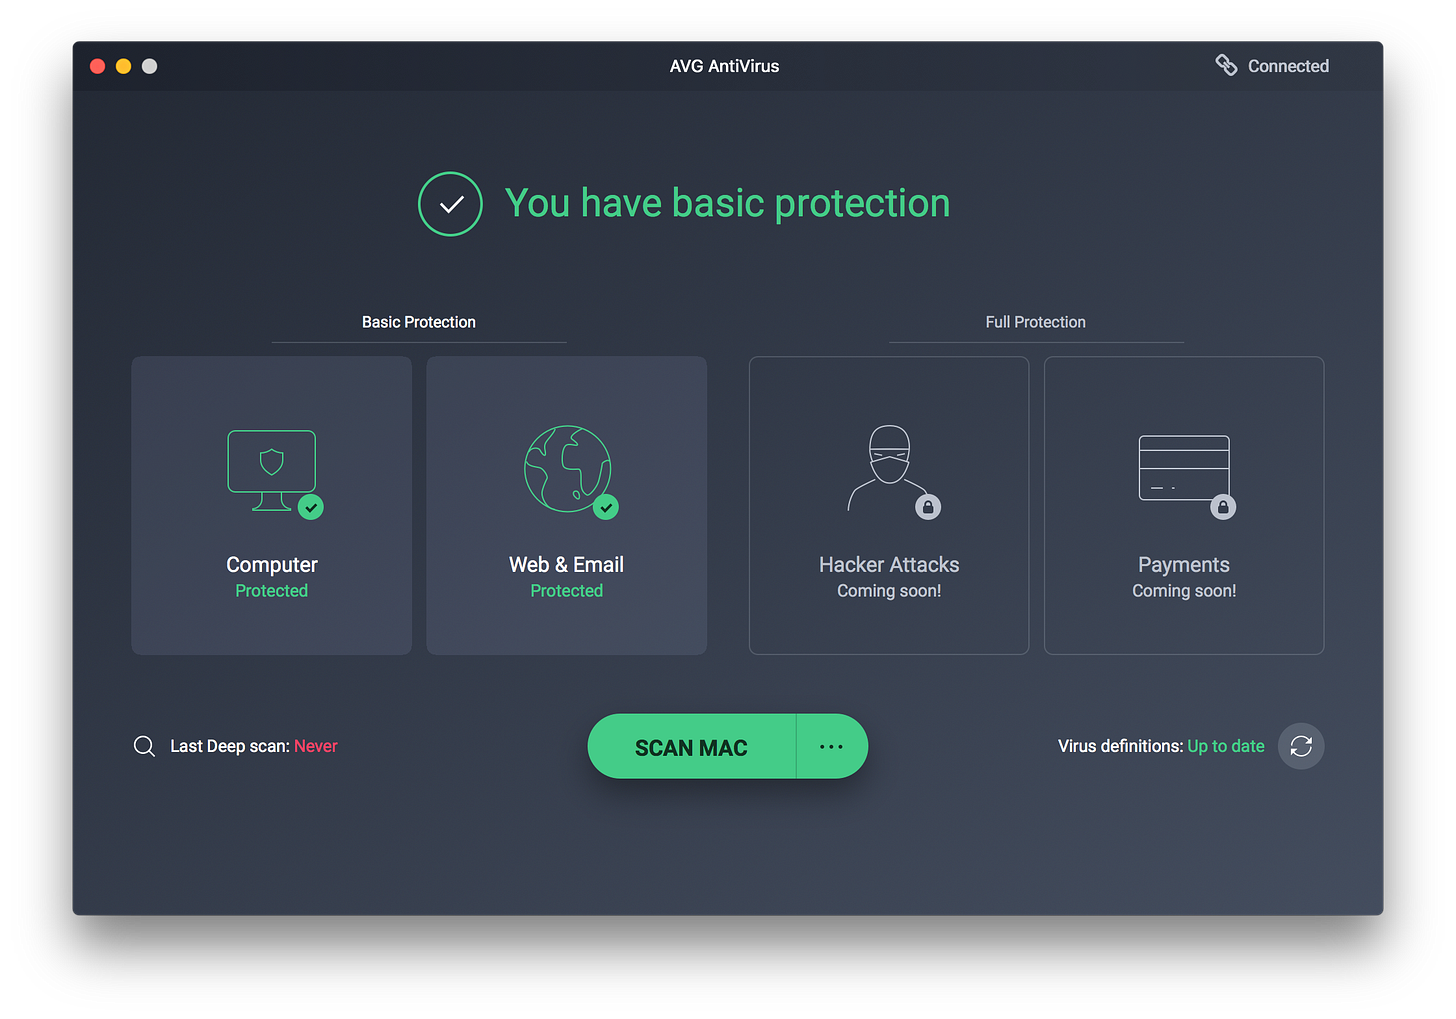This screenshot has height=1019, width=1456.
Task: Click the "Virus definitions:" label
Action: (1120, 746)
